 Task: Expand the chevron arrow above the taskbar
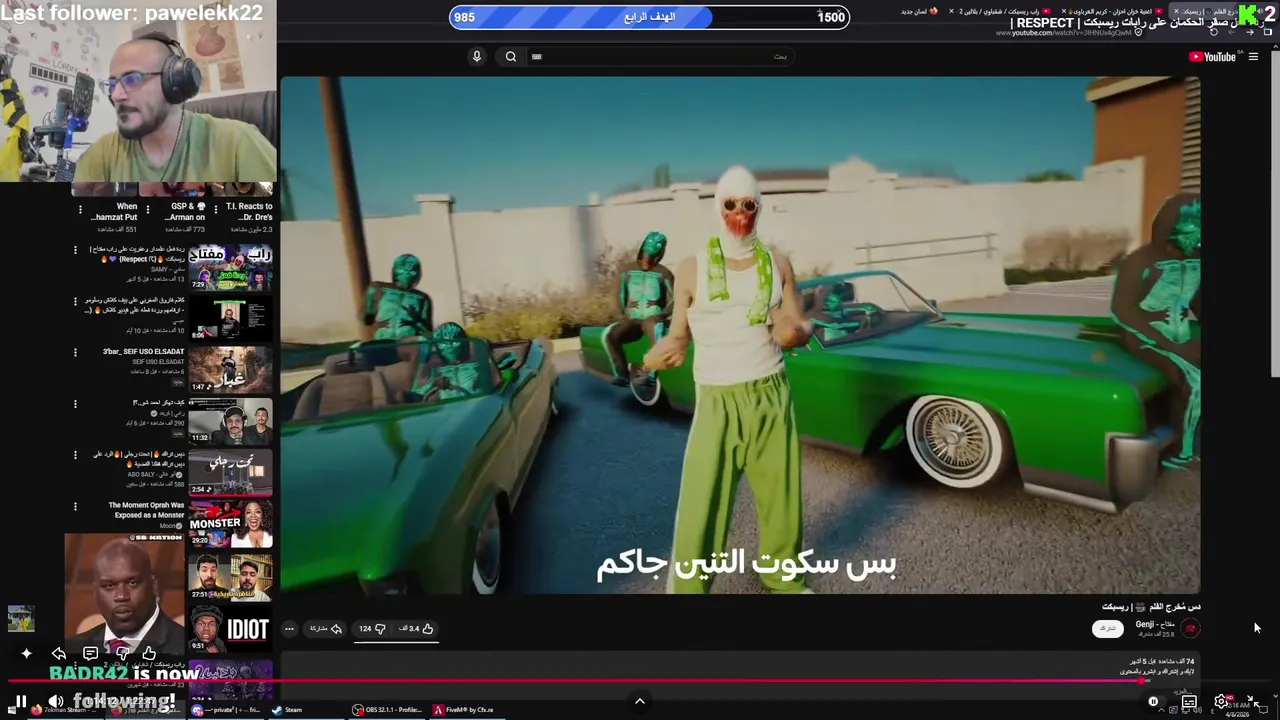click(640, 701)
